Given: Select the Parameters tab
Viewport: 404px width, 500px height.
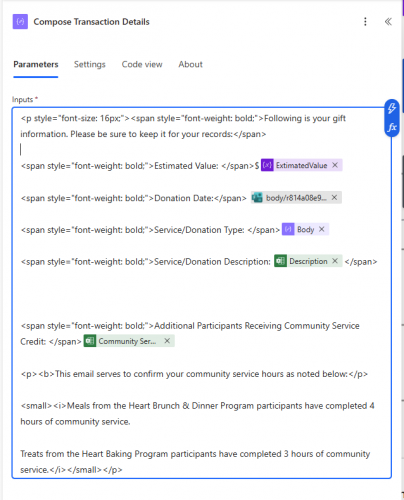Looking at the screenshot, I should [x=36, y=64].
